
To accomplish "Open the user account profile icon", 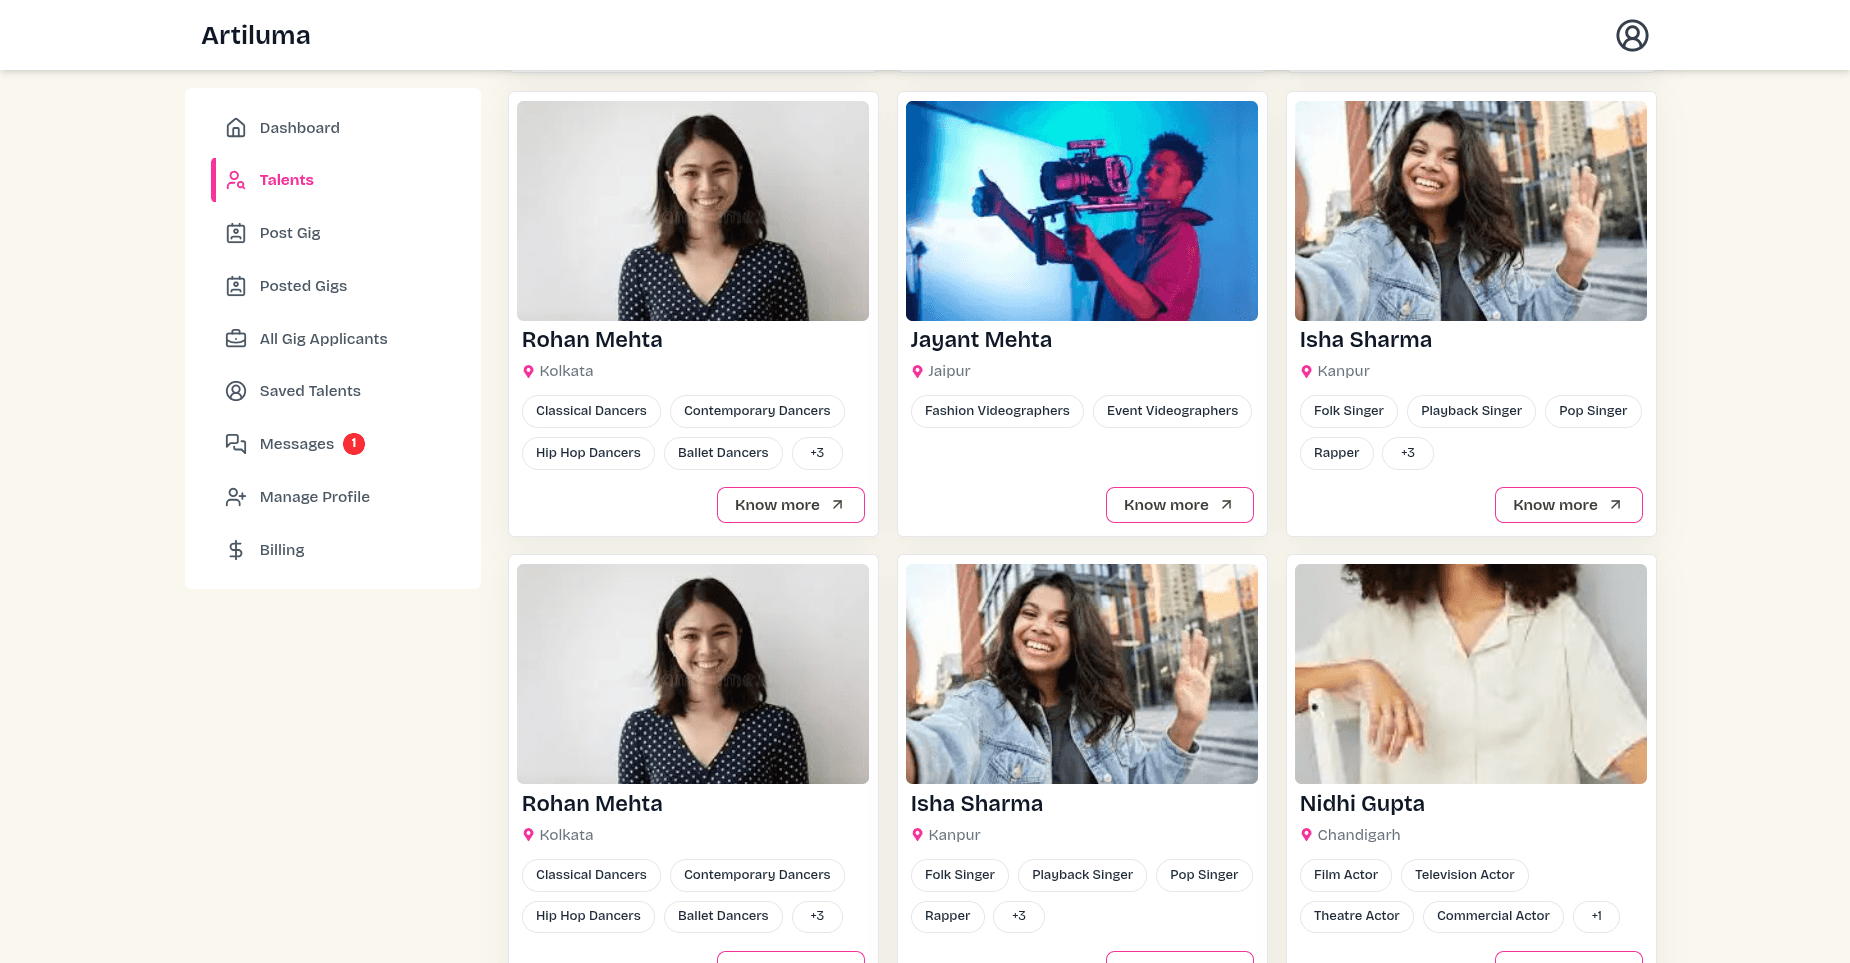I will click(x=1631, y=36).
